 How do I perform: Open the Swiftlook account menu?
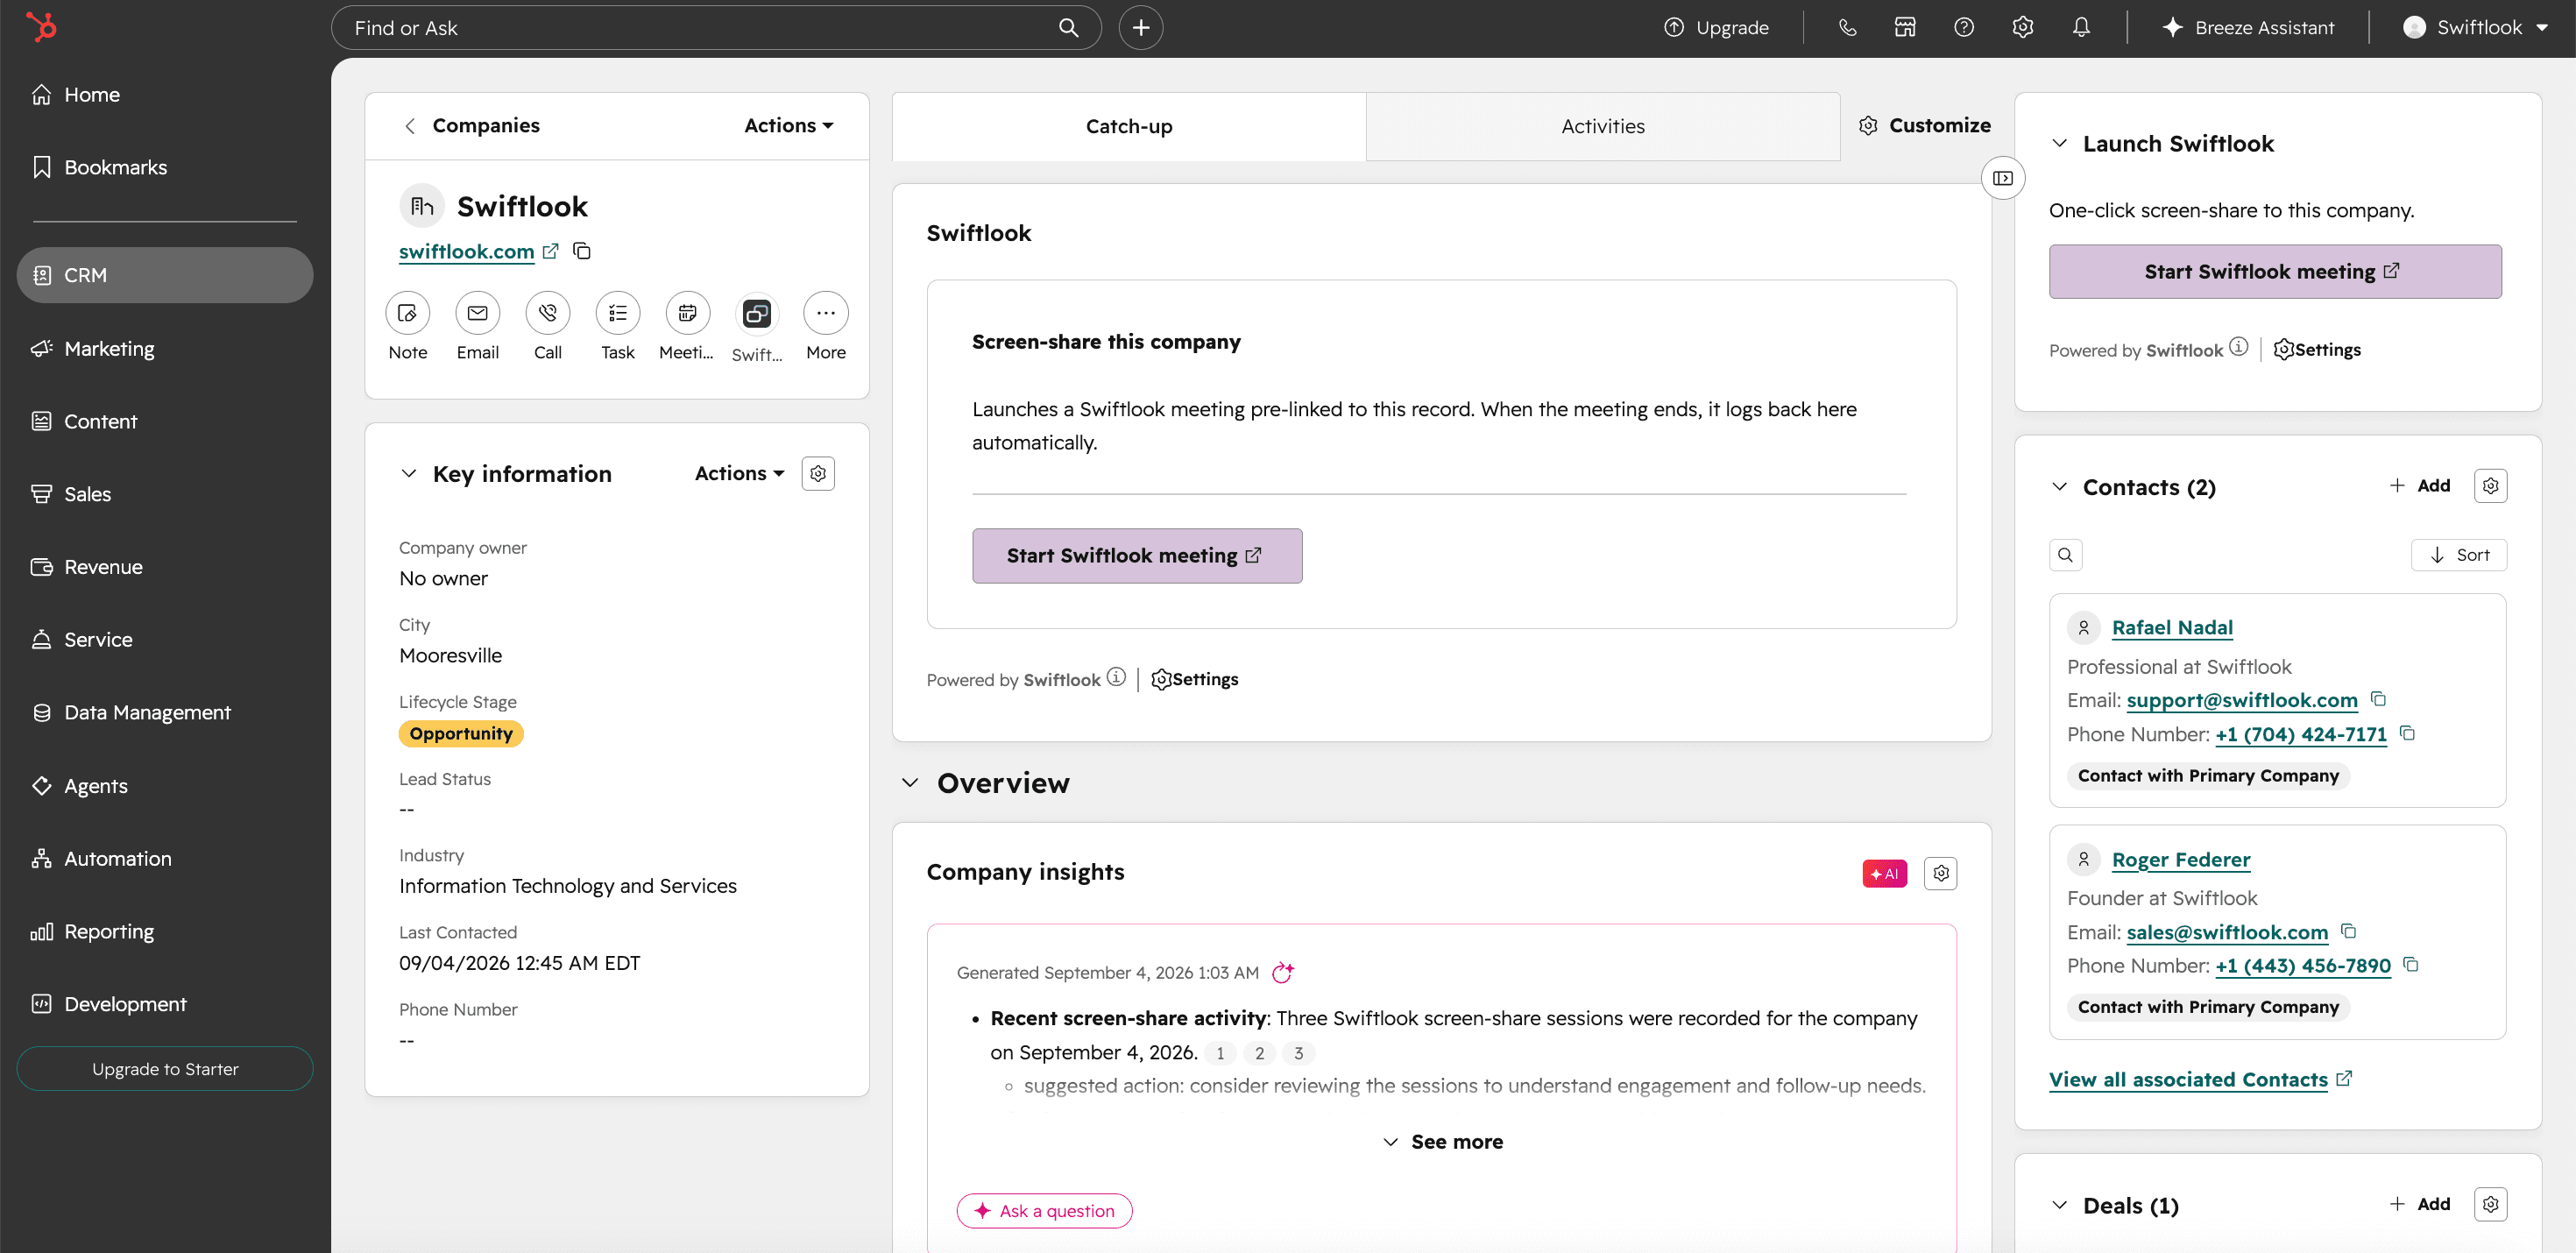tap(2475, 28)
